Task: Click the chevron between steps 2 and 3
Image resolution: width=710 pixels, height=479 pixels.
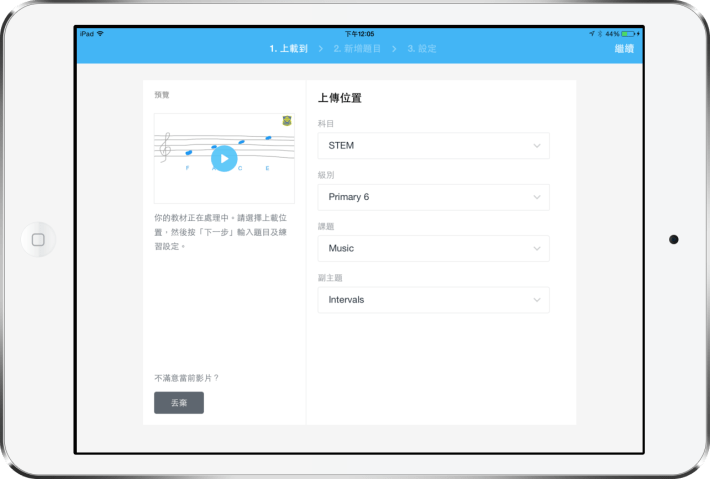Action: click(x=394, y=48)
